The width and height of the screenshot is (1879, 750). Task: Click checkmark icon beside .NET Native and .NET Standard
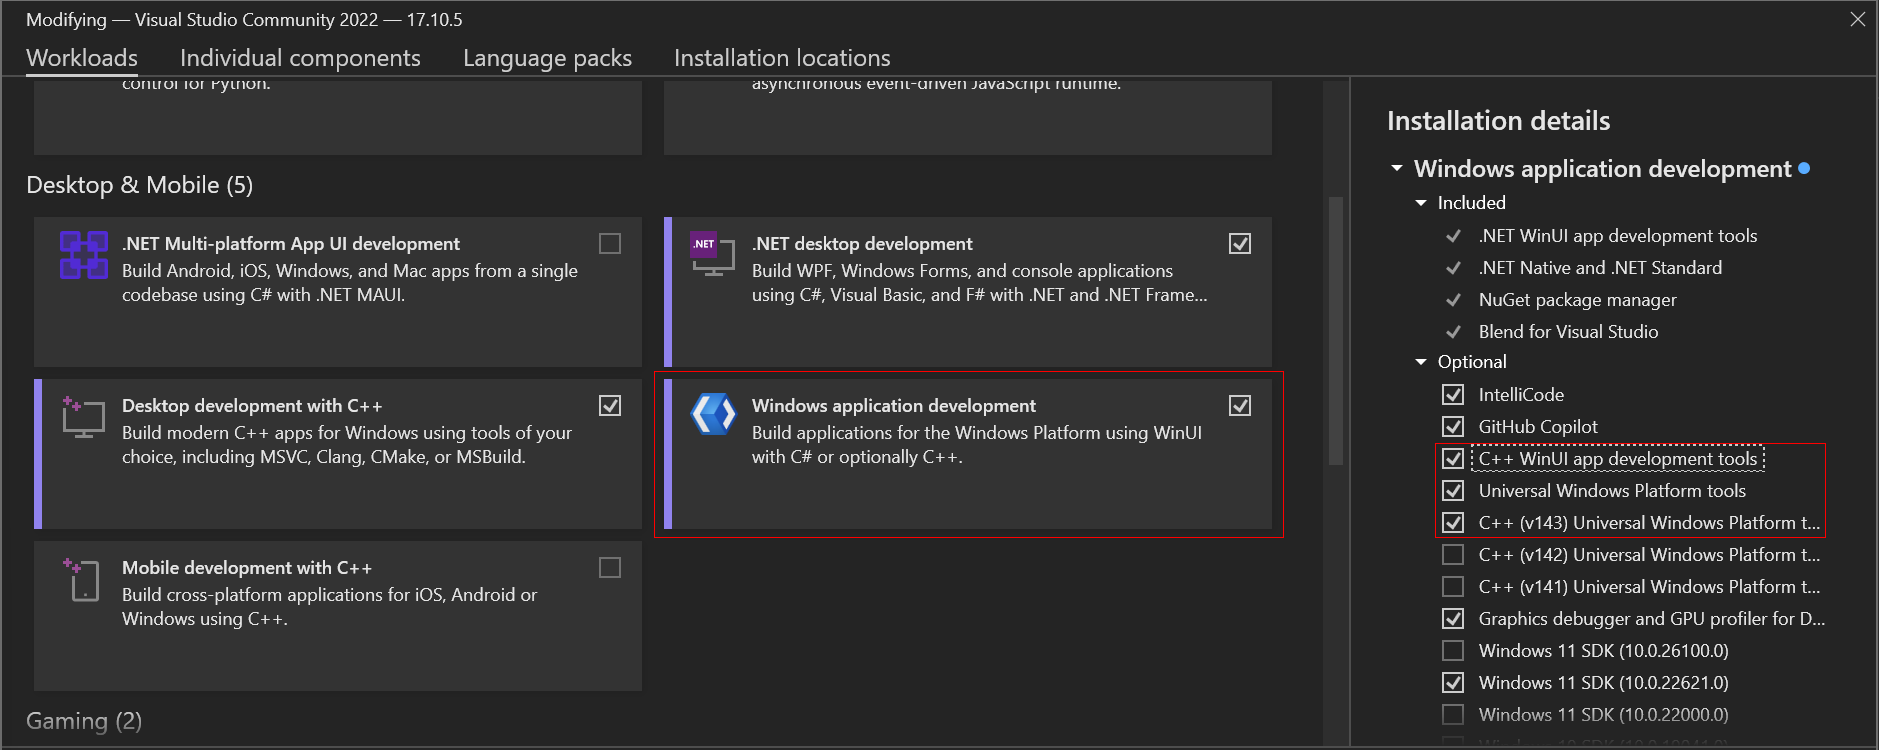click(1453, 268)
